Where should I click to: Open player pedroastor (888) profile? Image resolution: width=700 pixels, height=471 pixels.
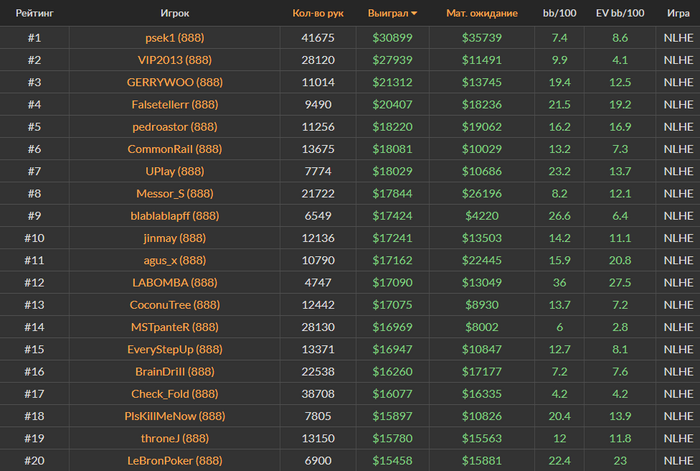click(175, 127)
